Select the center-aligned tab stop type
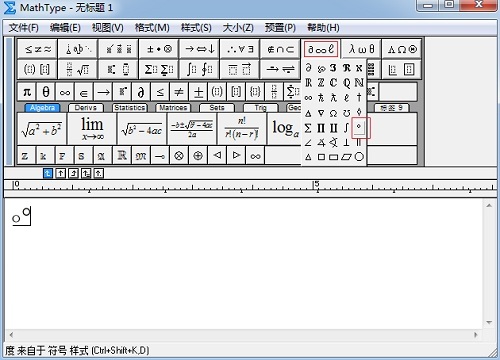500x360 pixels. pos(61,173)
